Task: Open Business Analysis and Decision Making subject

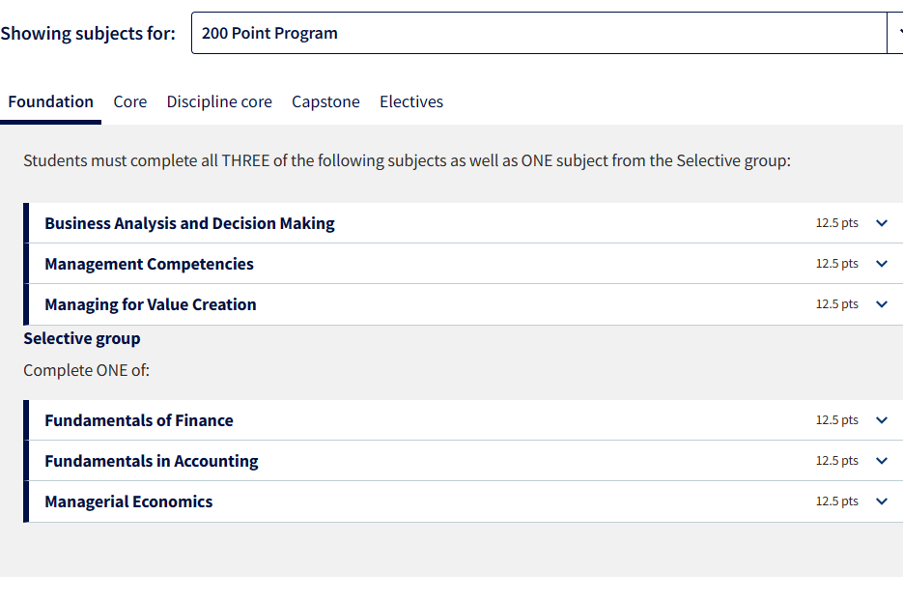Action: pos(189,223)
